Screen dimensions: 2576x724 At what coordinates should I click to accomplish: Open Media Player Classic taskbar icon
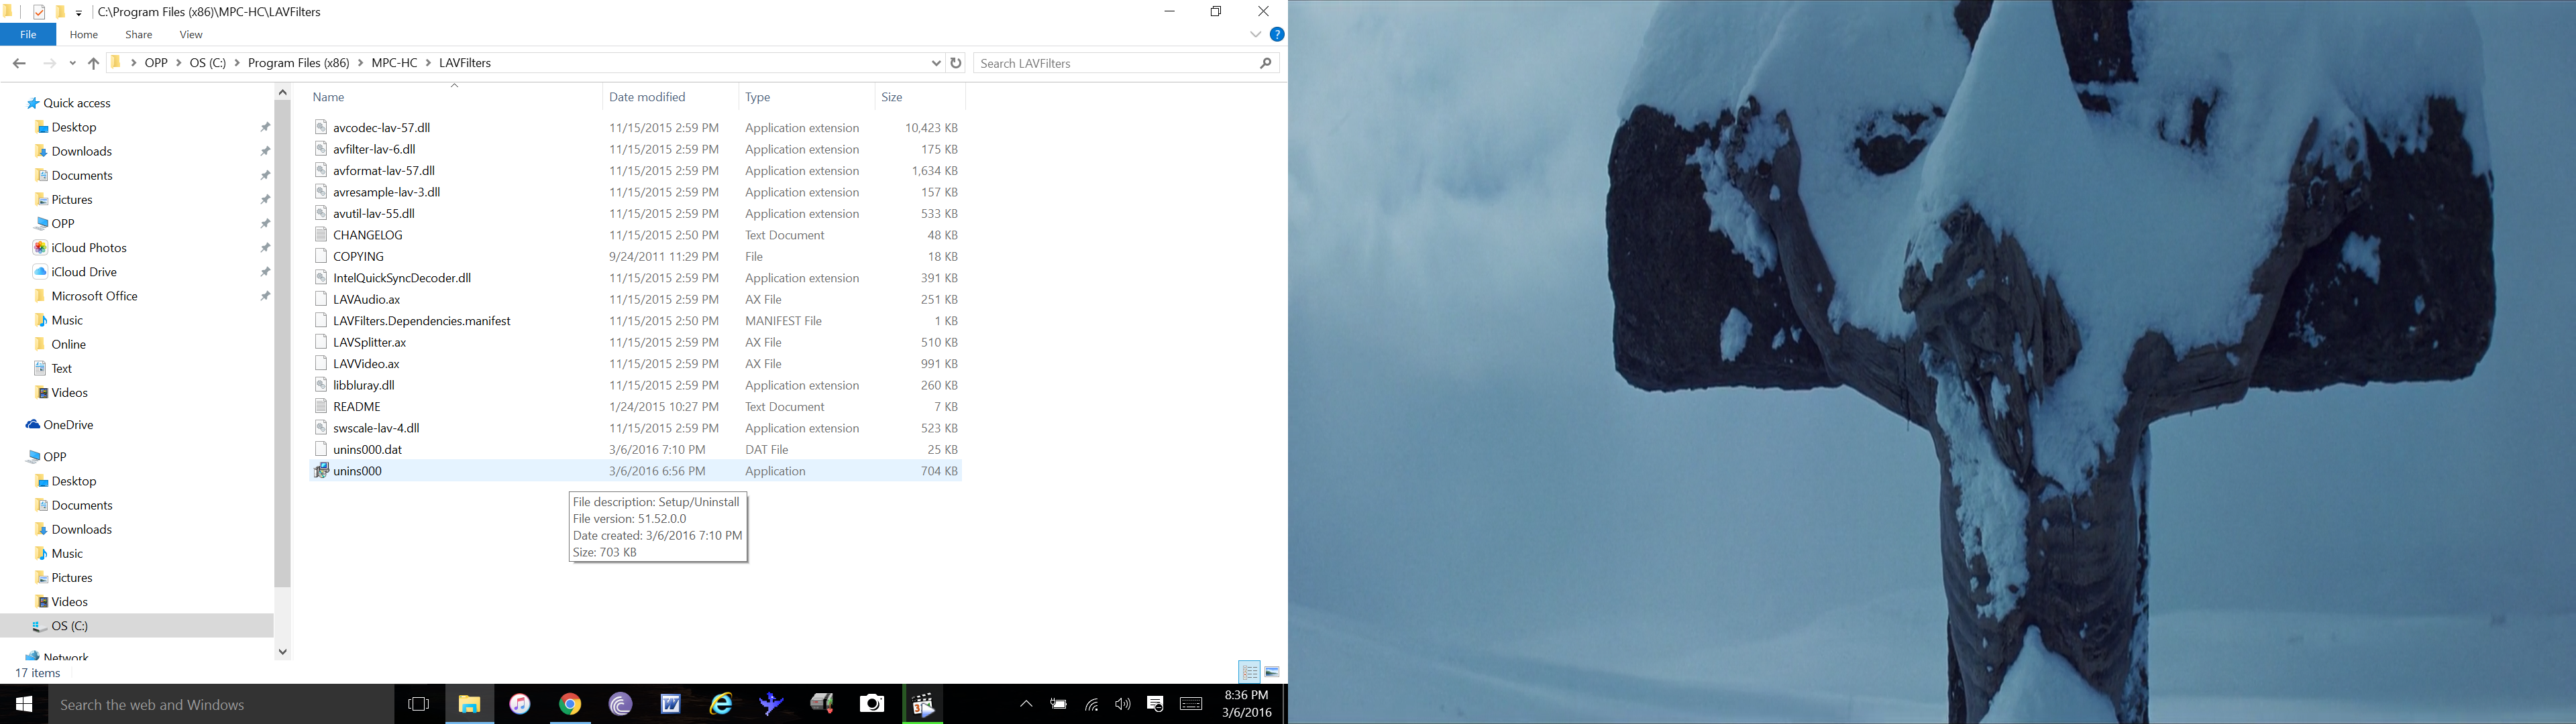[923, 704]
